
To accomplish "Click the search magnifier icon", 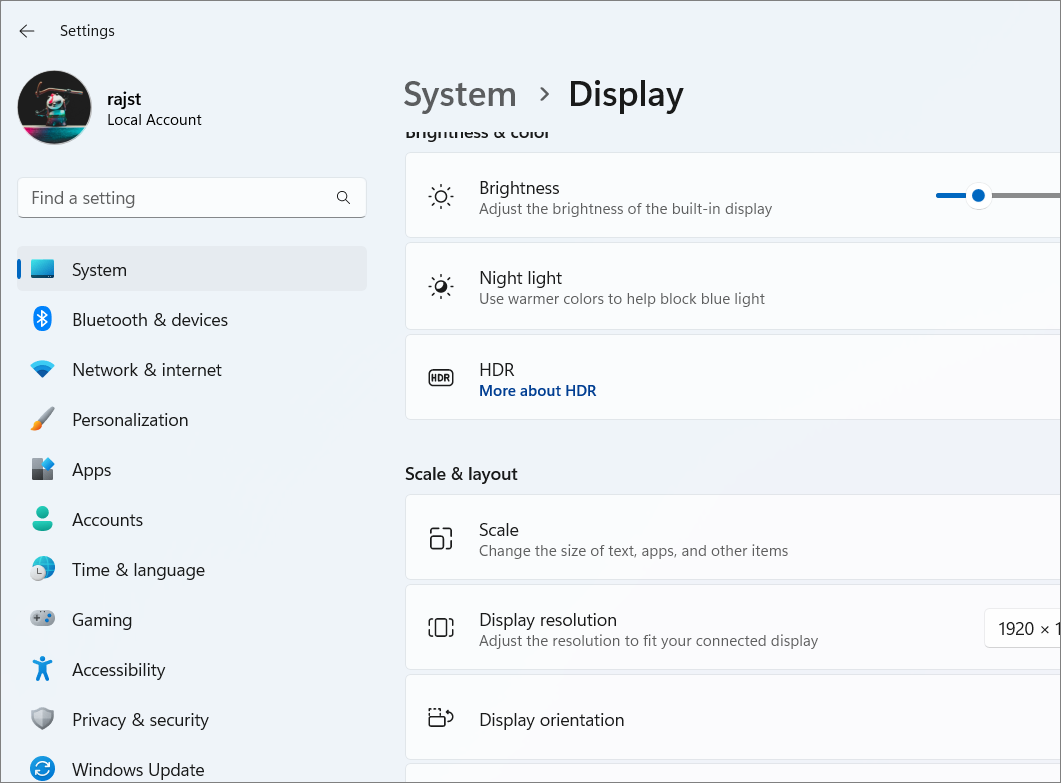I will point(343,197).
